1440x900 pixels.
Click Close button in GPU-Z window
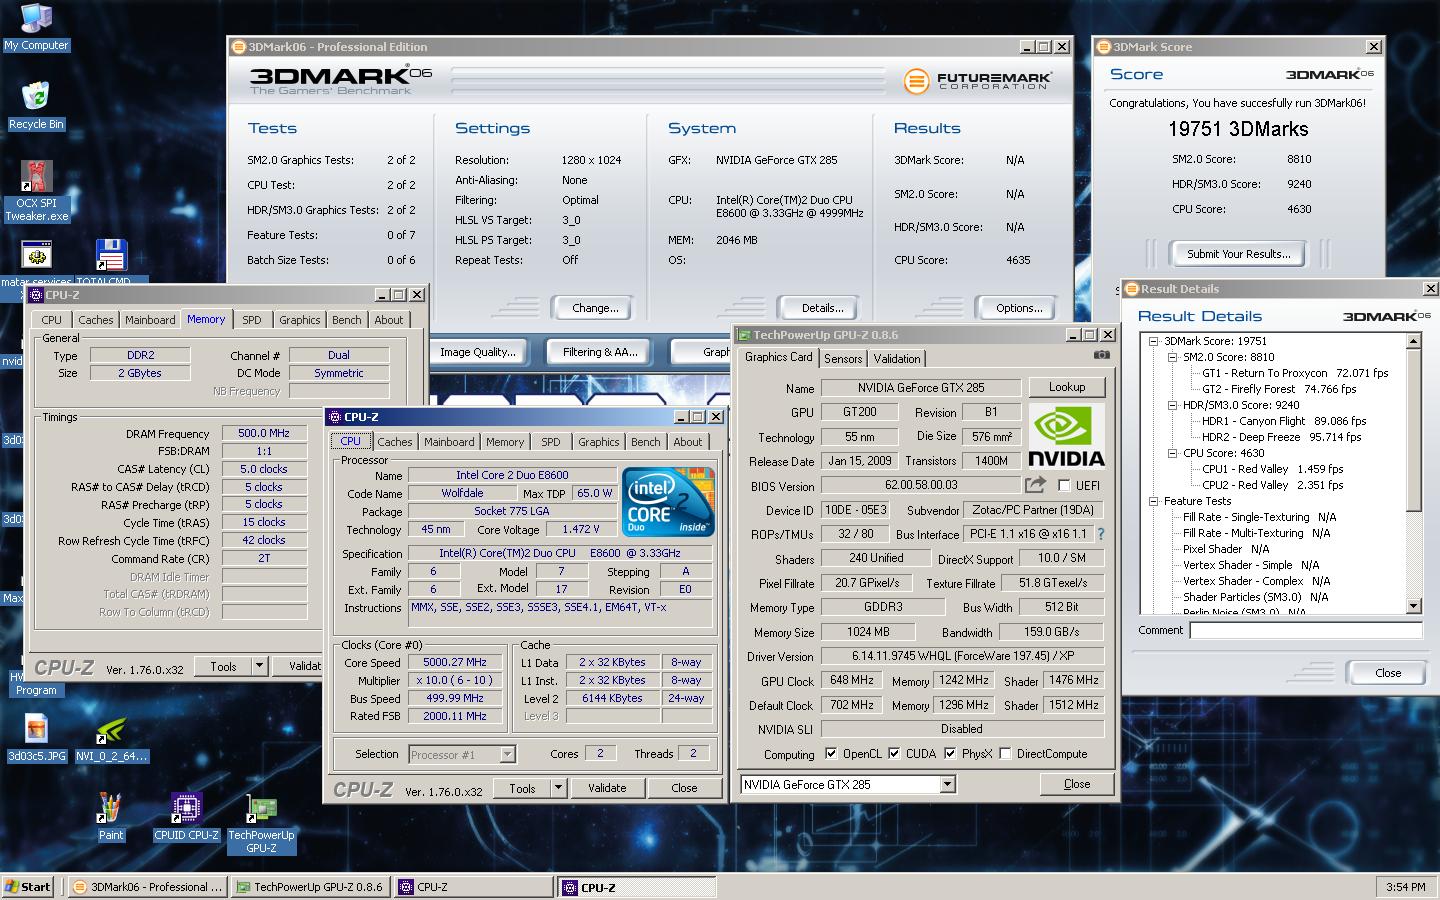pyautogui.click(x=1077, y=784)
